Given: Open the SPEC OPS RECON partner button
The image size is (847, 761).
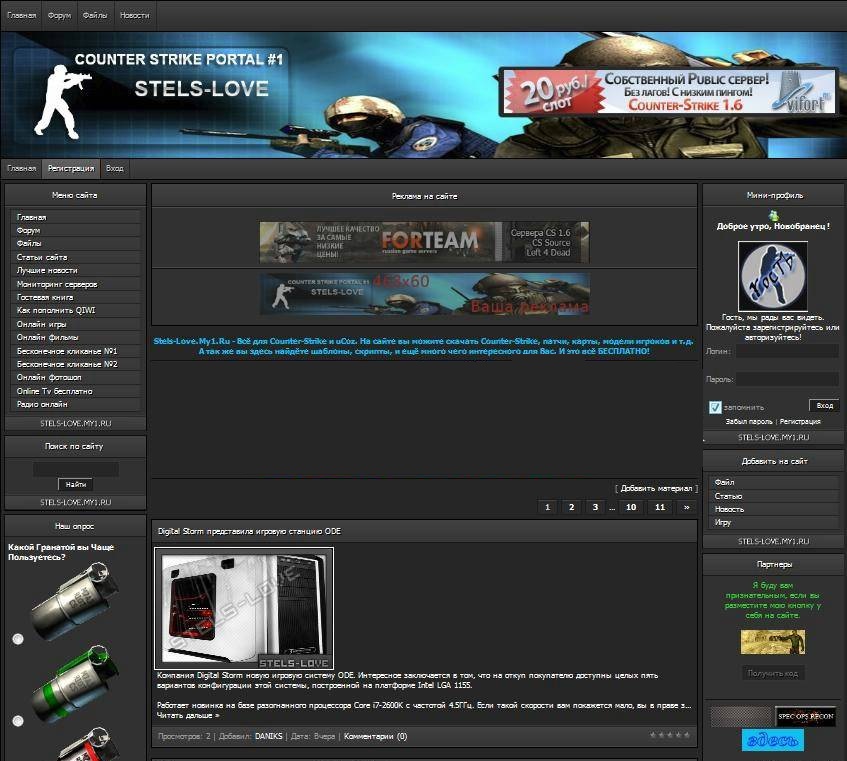Looking at the screenshot, I should tap(805, 716).
